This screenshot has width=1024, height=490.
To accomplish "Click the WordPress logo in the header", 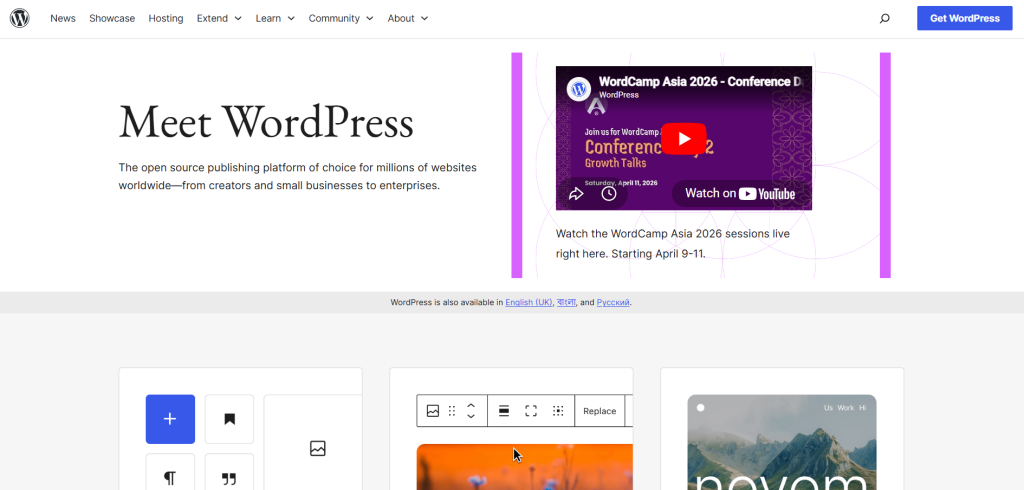I will tap(20, 18).
